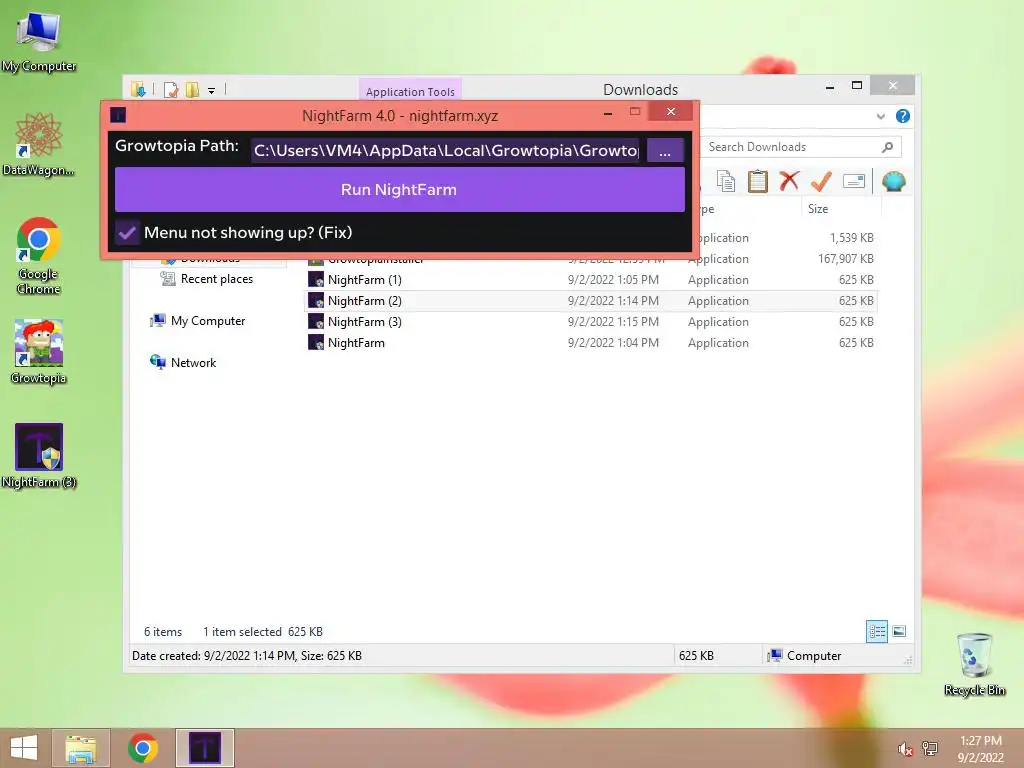Open File Explorer from taskbar

point(81,748)
